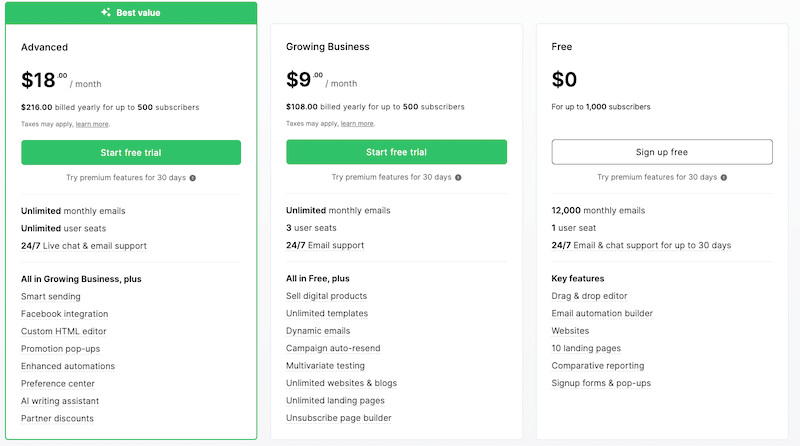Start free trial for Growing Business plan
The width and height of the screenshot is (800, 446).
[x=396, y=152]
